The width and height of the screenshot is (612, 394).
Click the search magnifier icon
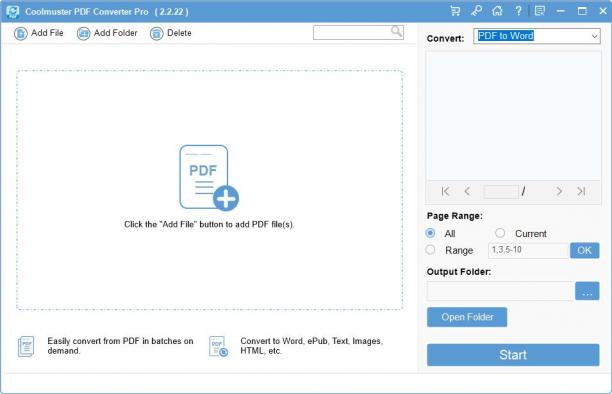[397, 31]
